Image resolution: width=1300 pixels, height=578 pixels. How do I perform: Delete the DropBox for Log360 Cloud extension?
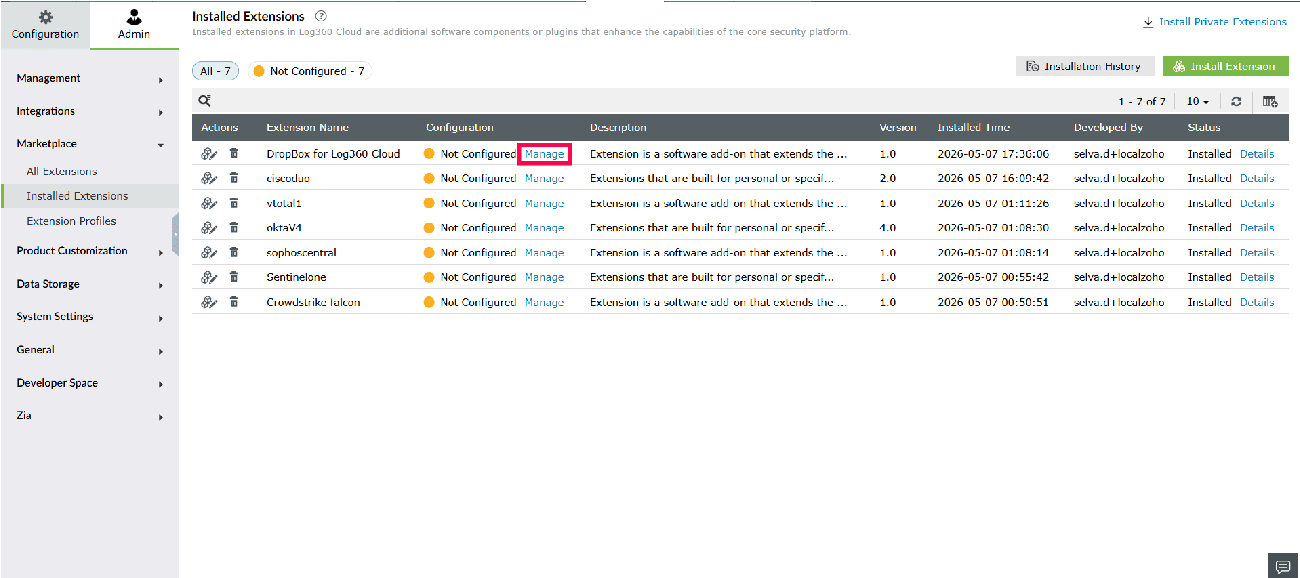pos(234,154)
